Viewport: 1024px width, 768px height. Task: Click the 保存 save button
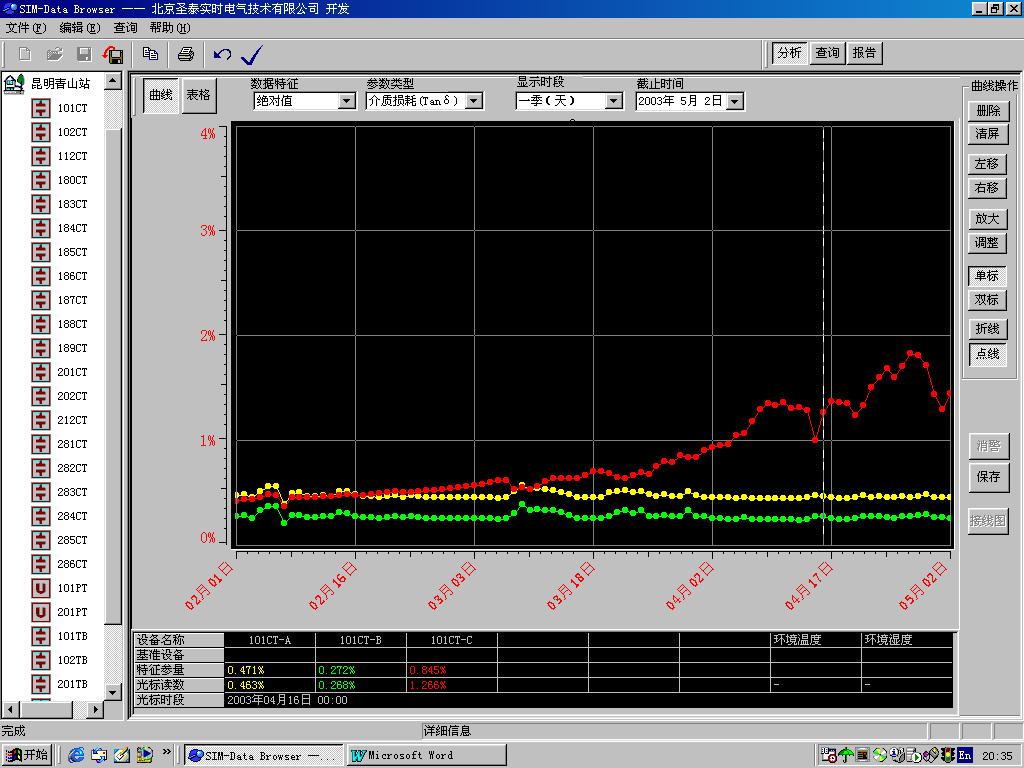(x=989, y=477)
